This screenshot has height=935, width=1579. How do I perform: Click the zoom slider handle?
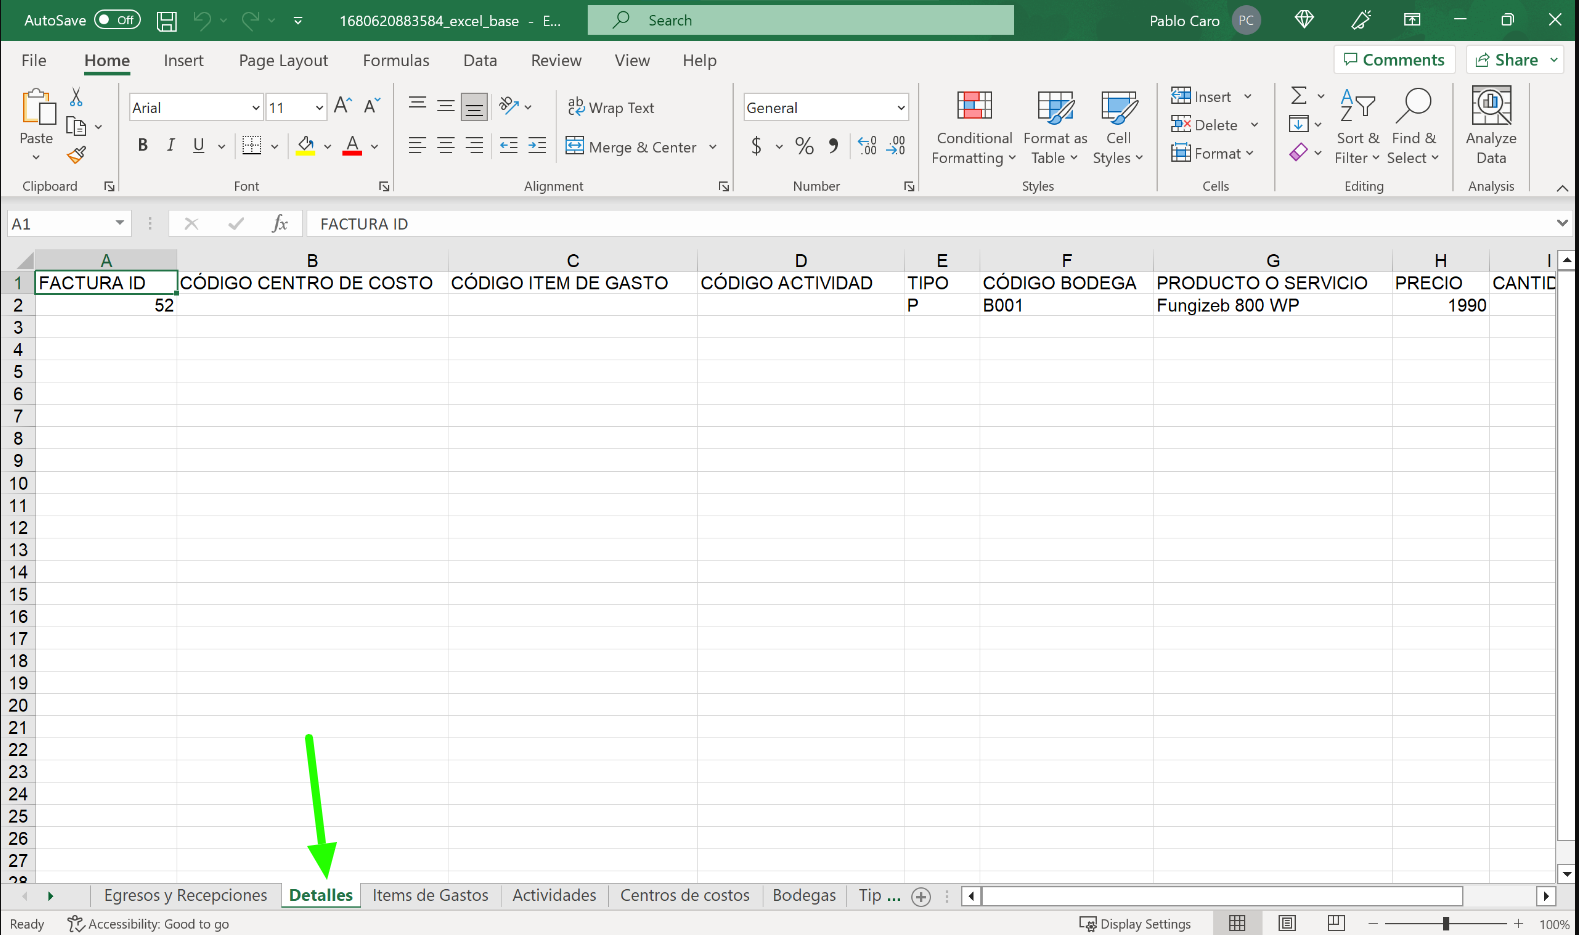[1446, 924]
